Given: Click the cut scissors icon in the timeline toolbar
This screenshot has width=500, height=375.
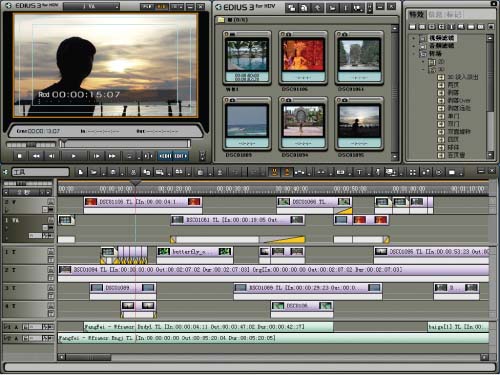Looking at the screenshot, I should [x=133, y=172].
